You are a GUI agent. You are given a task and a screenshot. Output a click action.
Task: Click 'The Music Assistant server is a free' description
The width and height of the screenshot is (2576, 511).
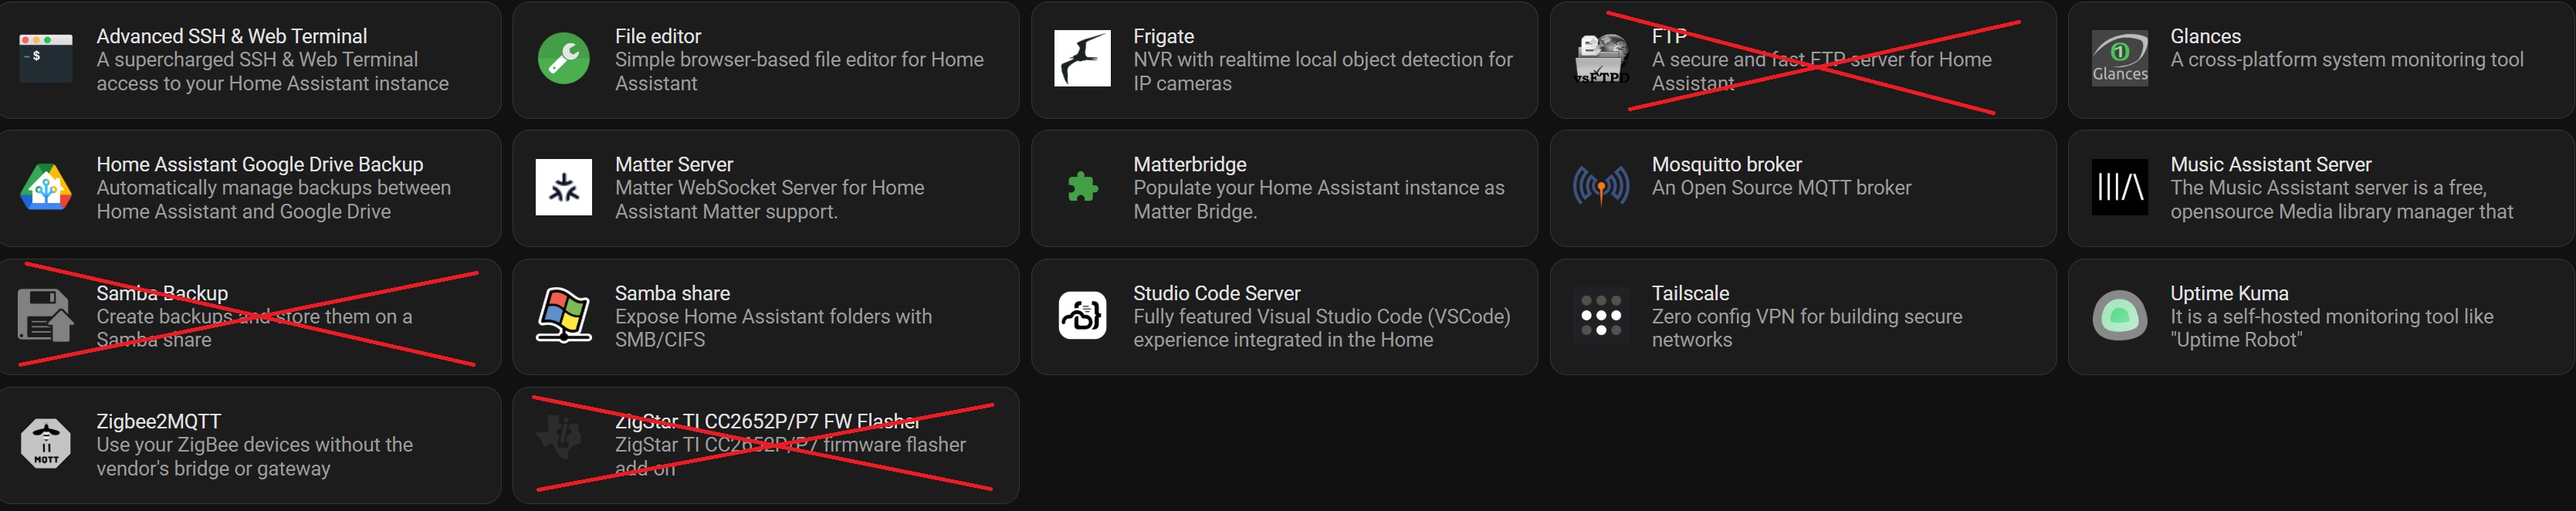(x=2341, y=199)
